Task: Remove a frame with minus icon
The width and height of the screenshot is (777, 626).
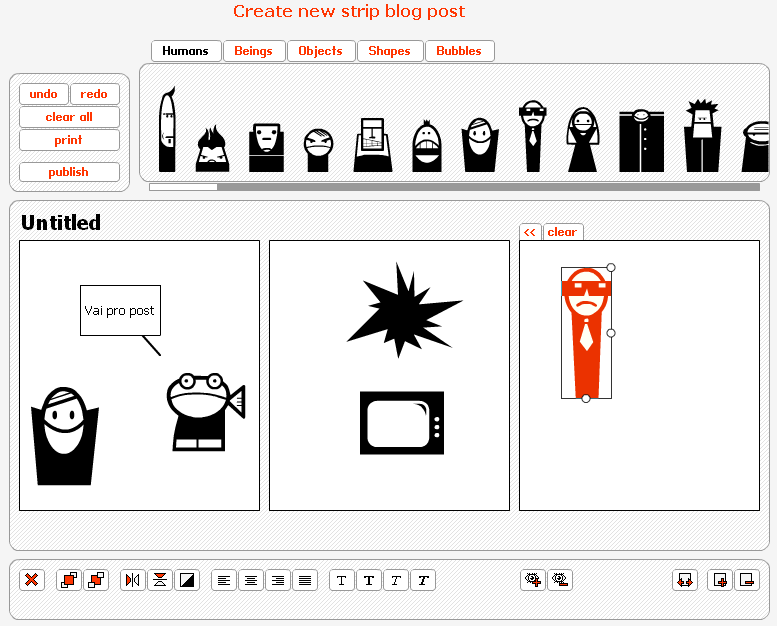Action: pyautogui.click(x=747, y=580)
